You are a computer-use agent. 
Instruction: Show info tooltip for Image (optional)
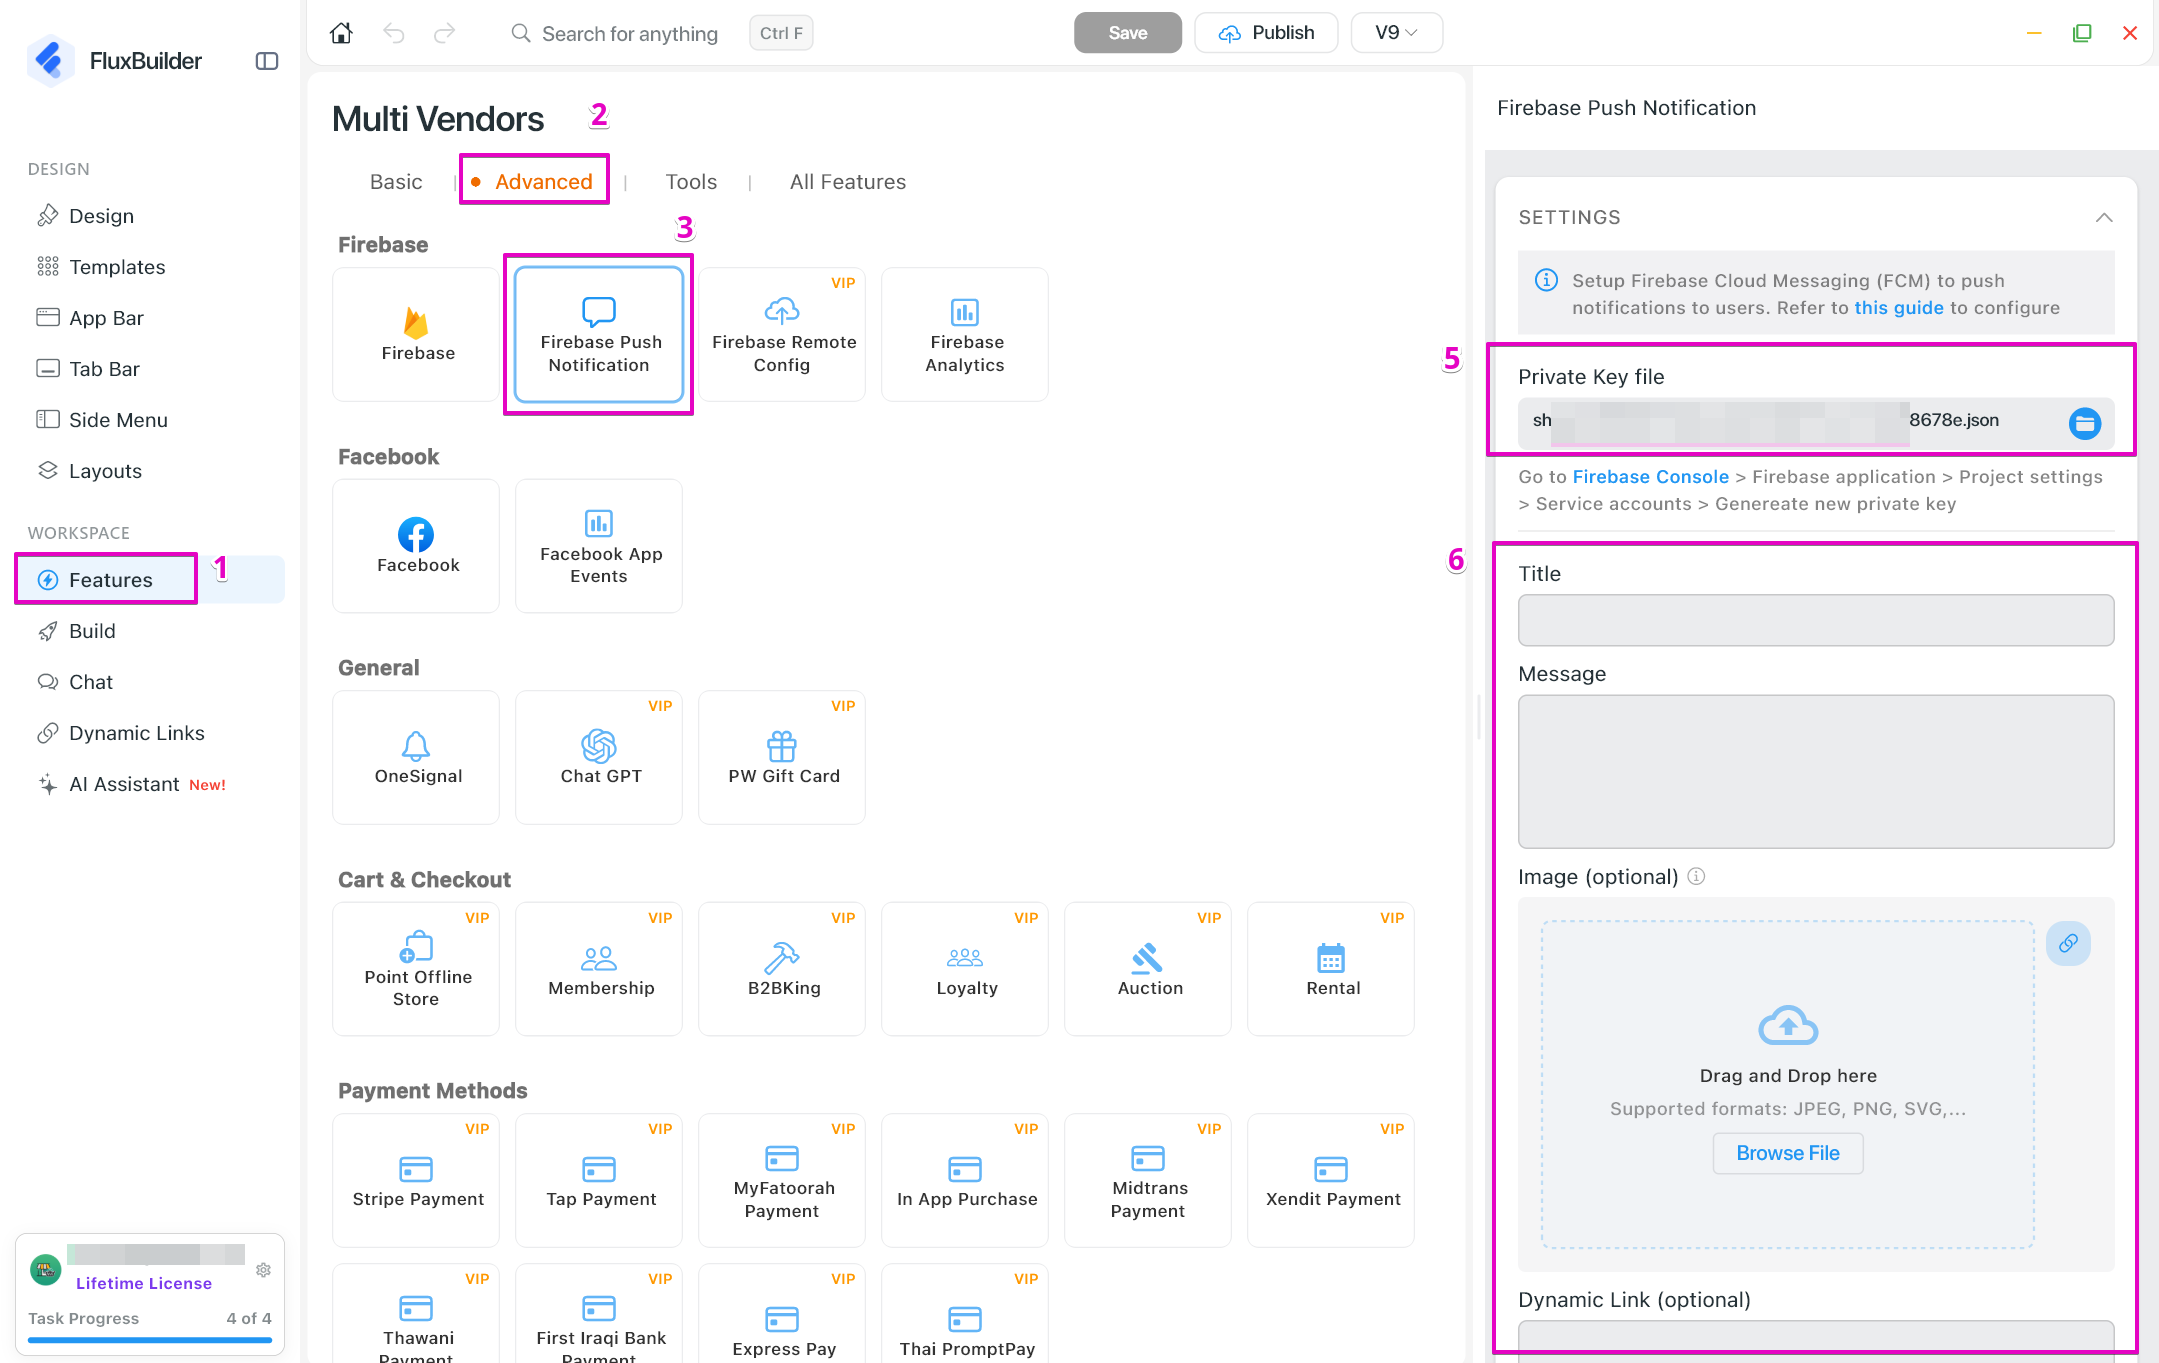click(x=1696, y=876)
